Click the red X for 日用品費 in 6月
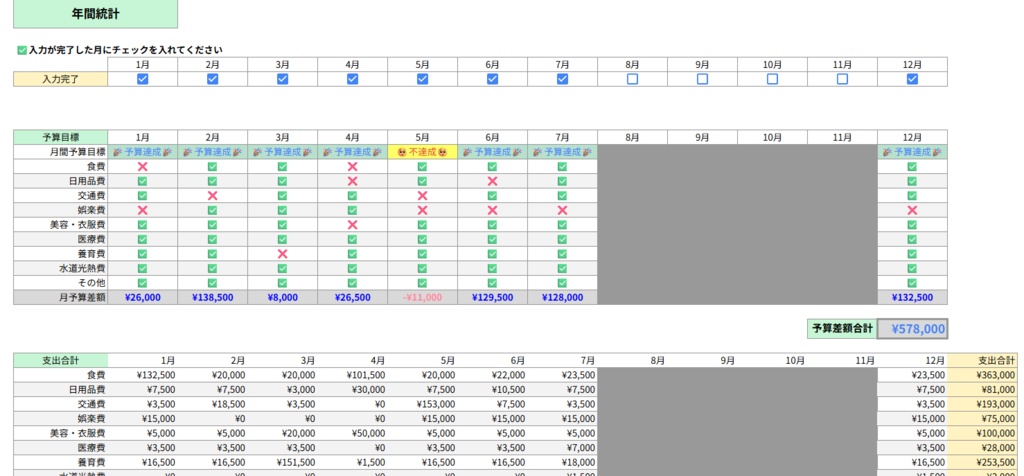 click(492, 181)
